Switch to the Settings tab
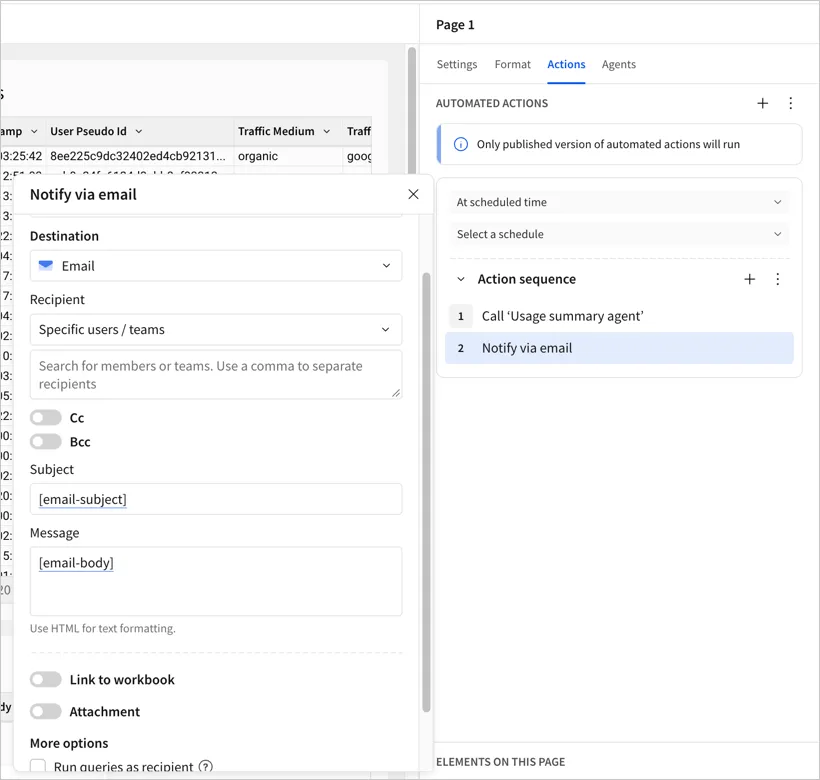 [x=457, y=64]
